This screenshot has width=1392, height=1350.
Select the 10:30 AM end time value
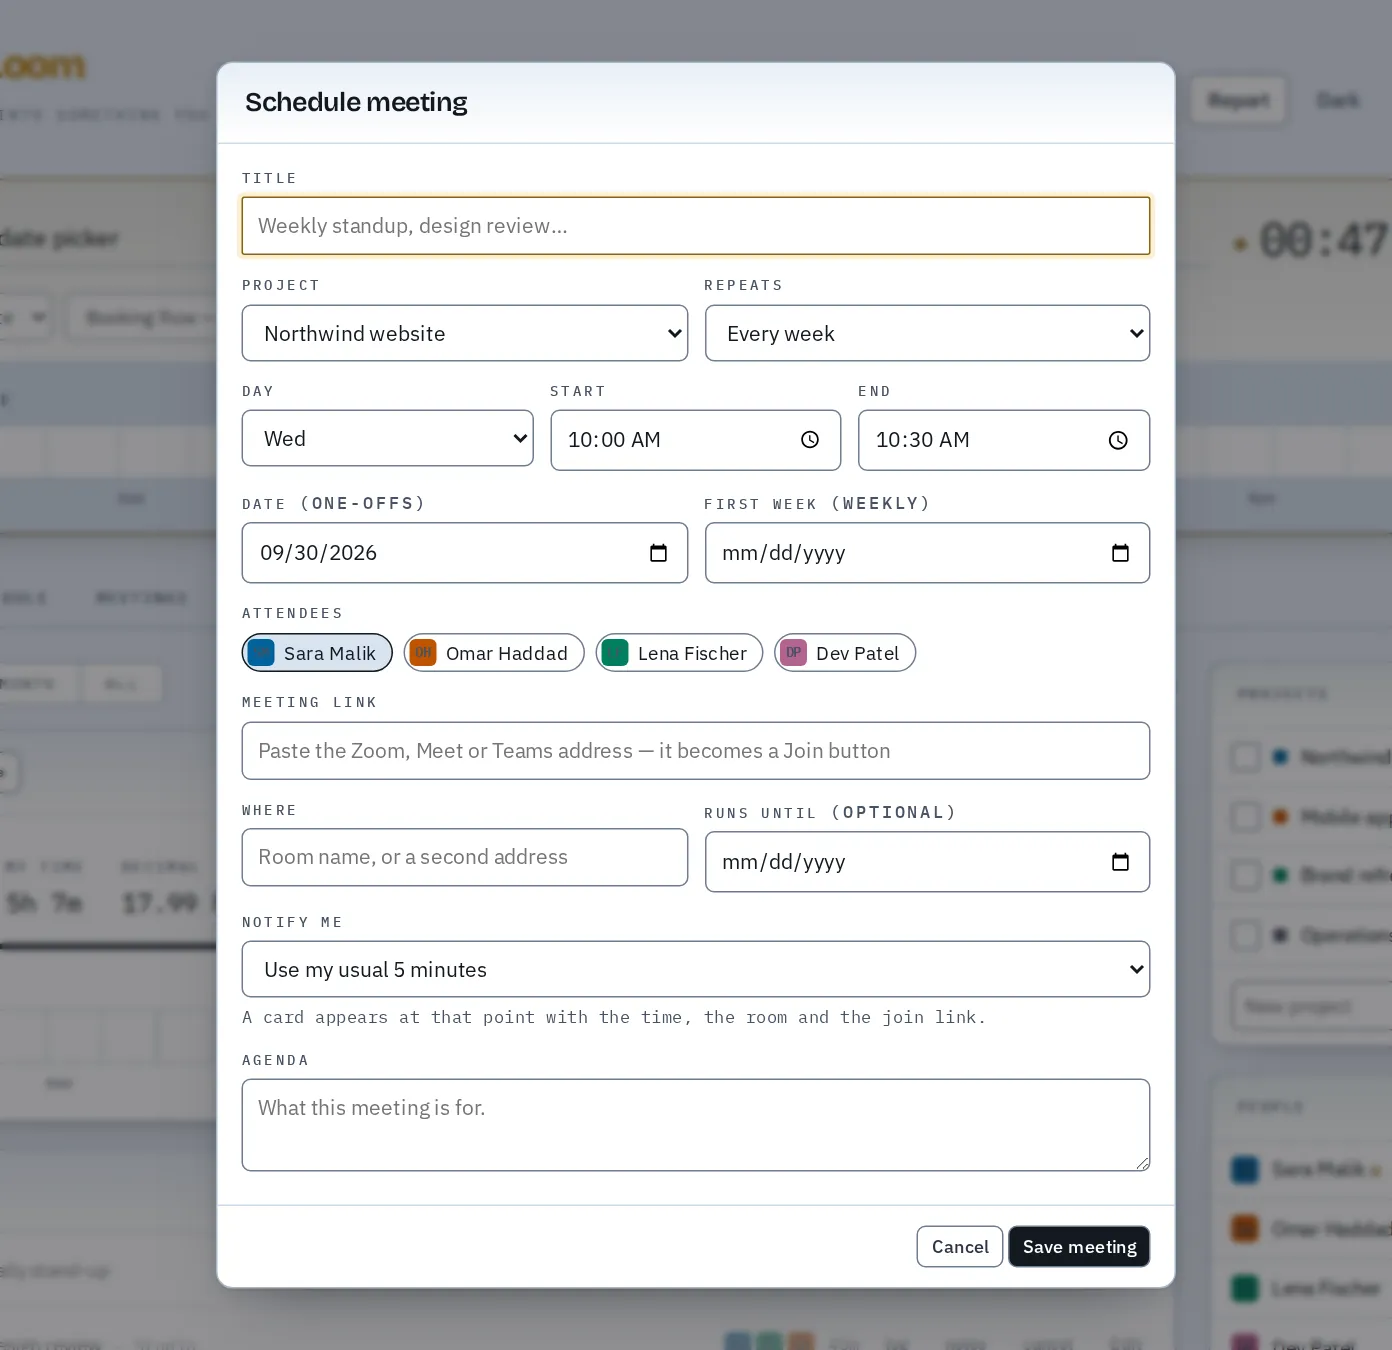point(922,440)
